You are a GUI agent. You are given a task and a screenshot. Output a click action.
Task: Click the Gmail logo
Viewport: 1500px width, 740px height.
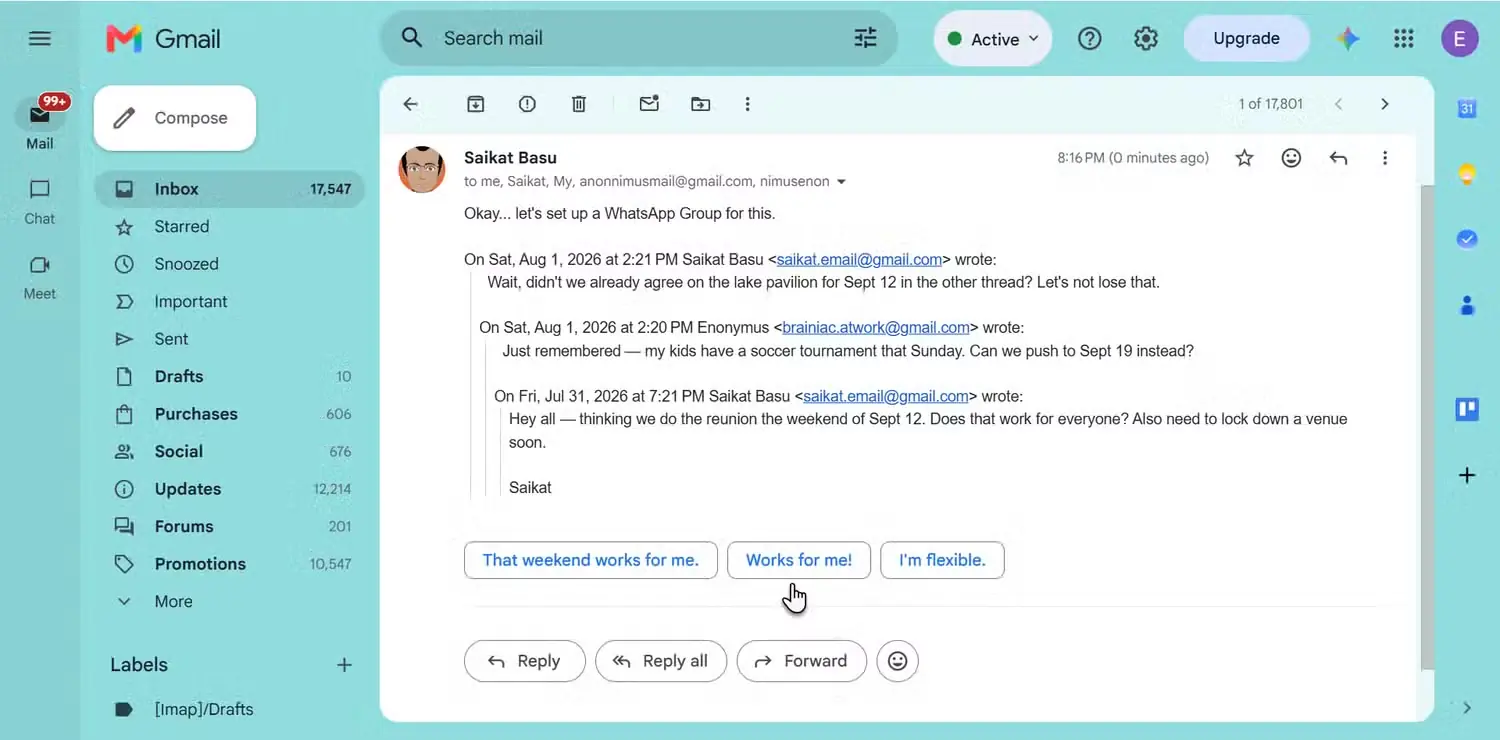pyautogui.click(x=163, y=39)
